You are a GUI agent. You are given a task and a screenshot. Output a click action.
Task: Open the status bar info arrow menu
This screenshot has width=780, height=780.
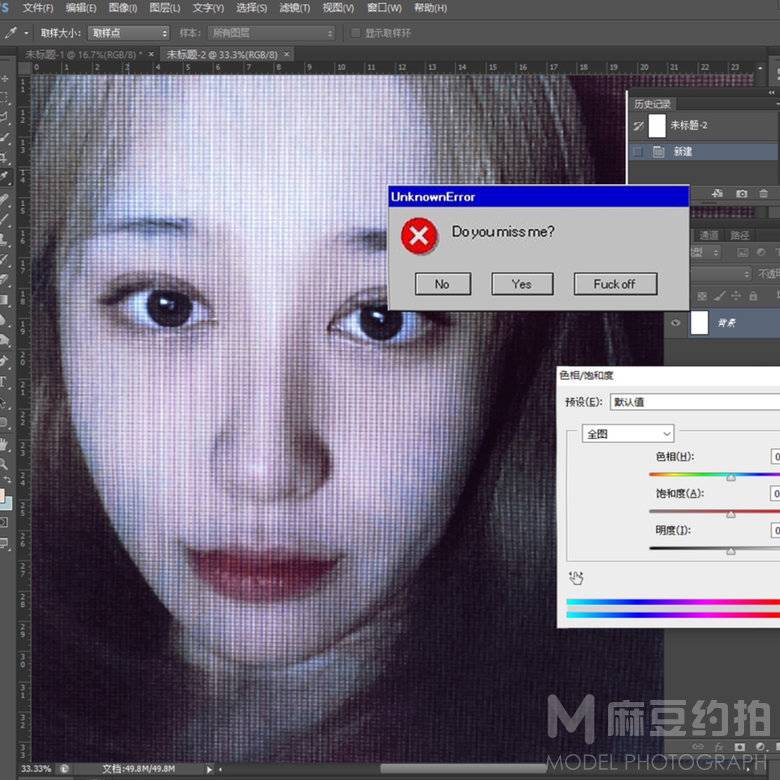[209, 769]
